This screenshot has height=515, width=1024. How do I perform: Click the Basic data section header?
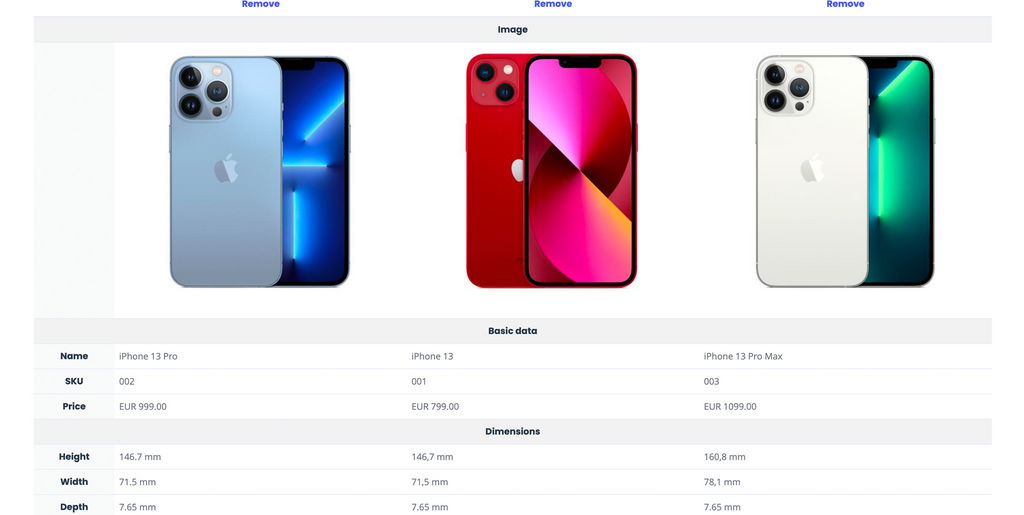click(513, 331)
